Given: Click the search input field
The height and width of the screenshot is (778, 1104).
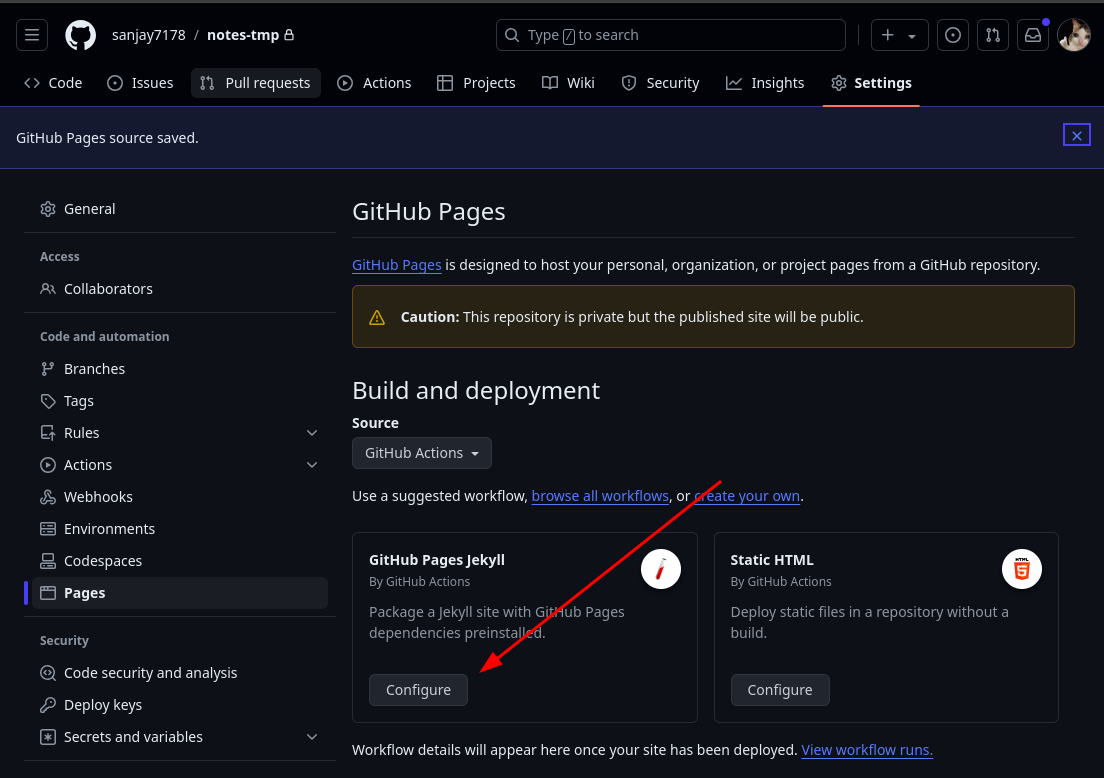Looking at the screenshot, I should [670, 35].
